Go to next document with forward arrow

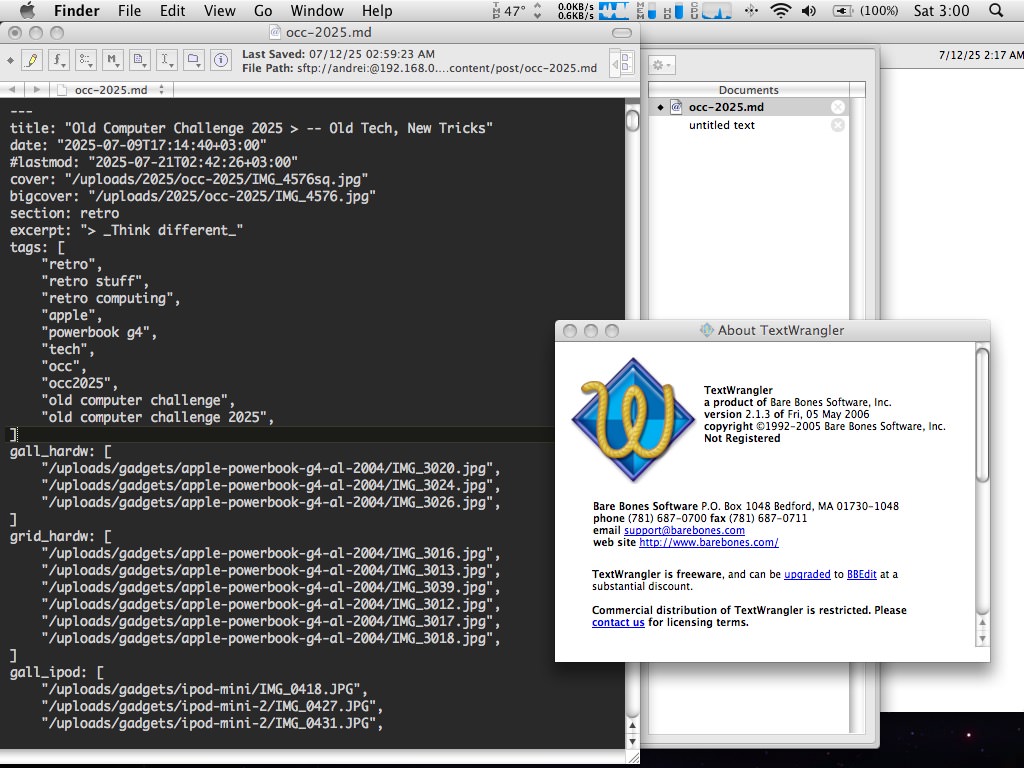click(x=37, y=89)
